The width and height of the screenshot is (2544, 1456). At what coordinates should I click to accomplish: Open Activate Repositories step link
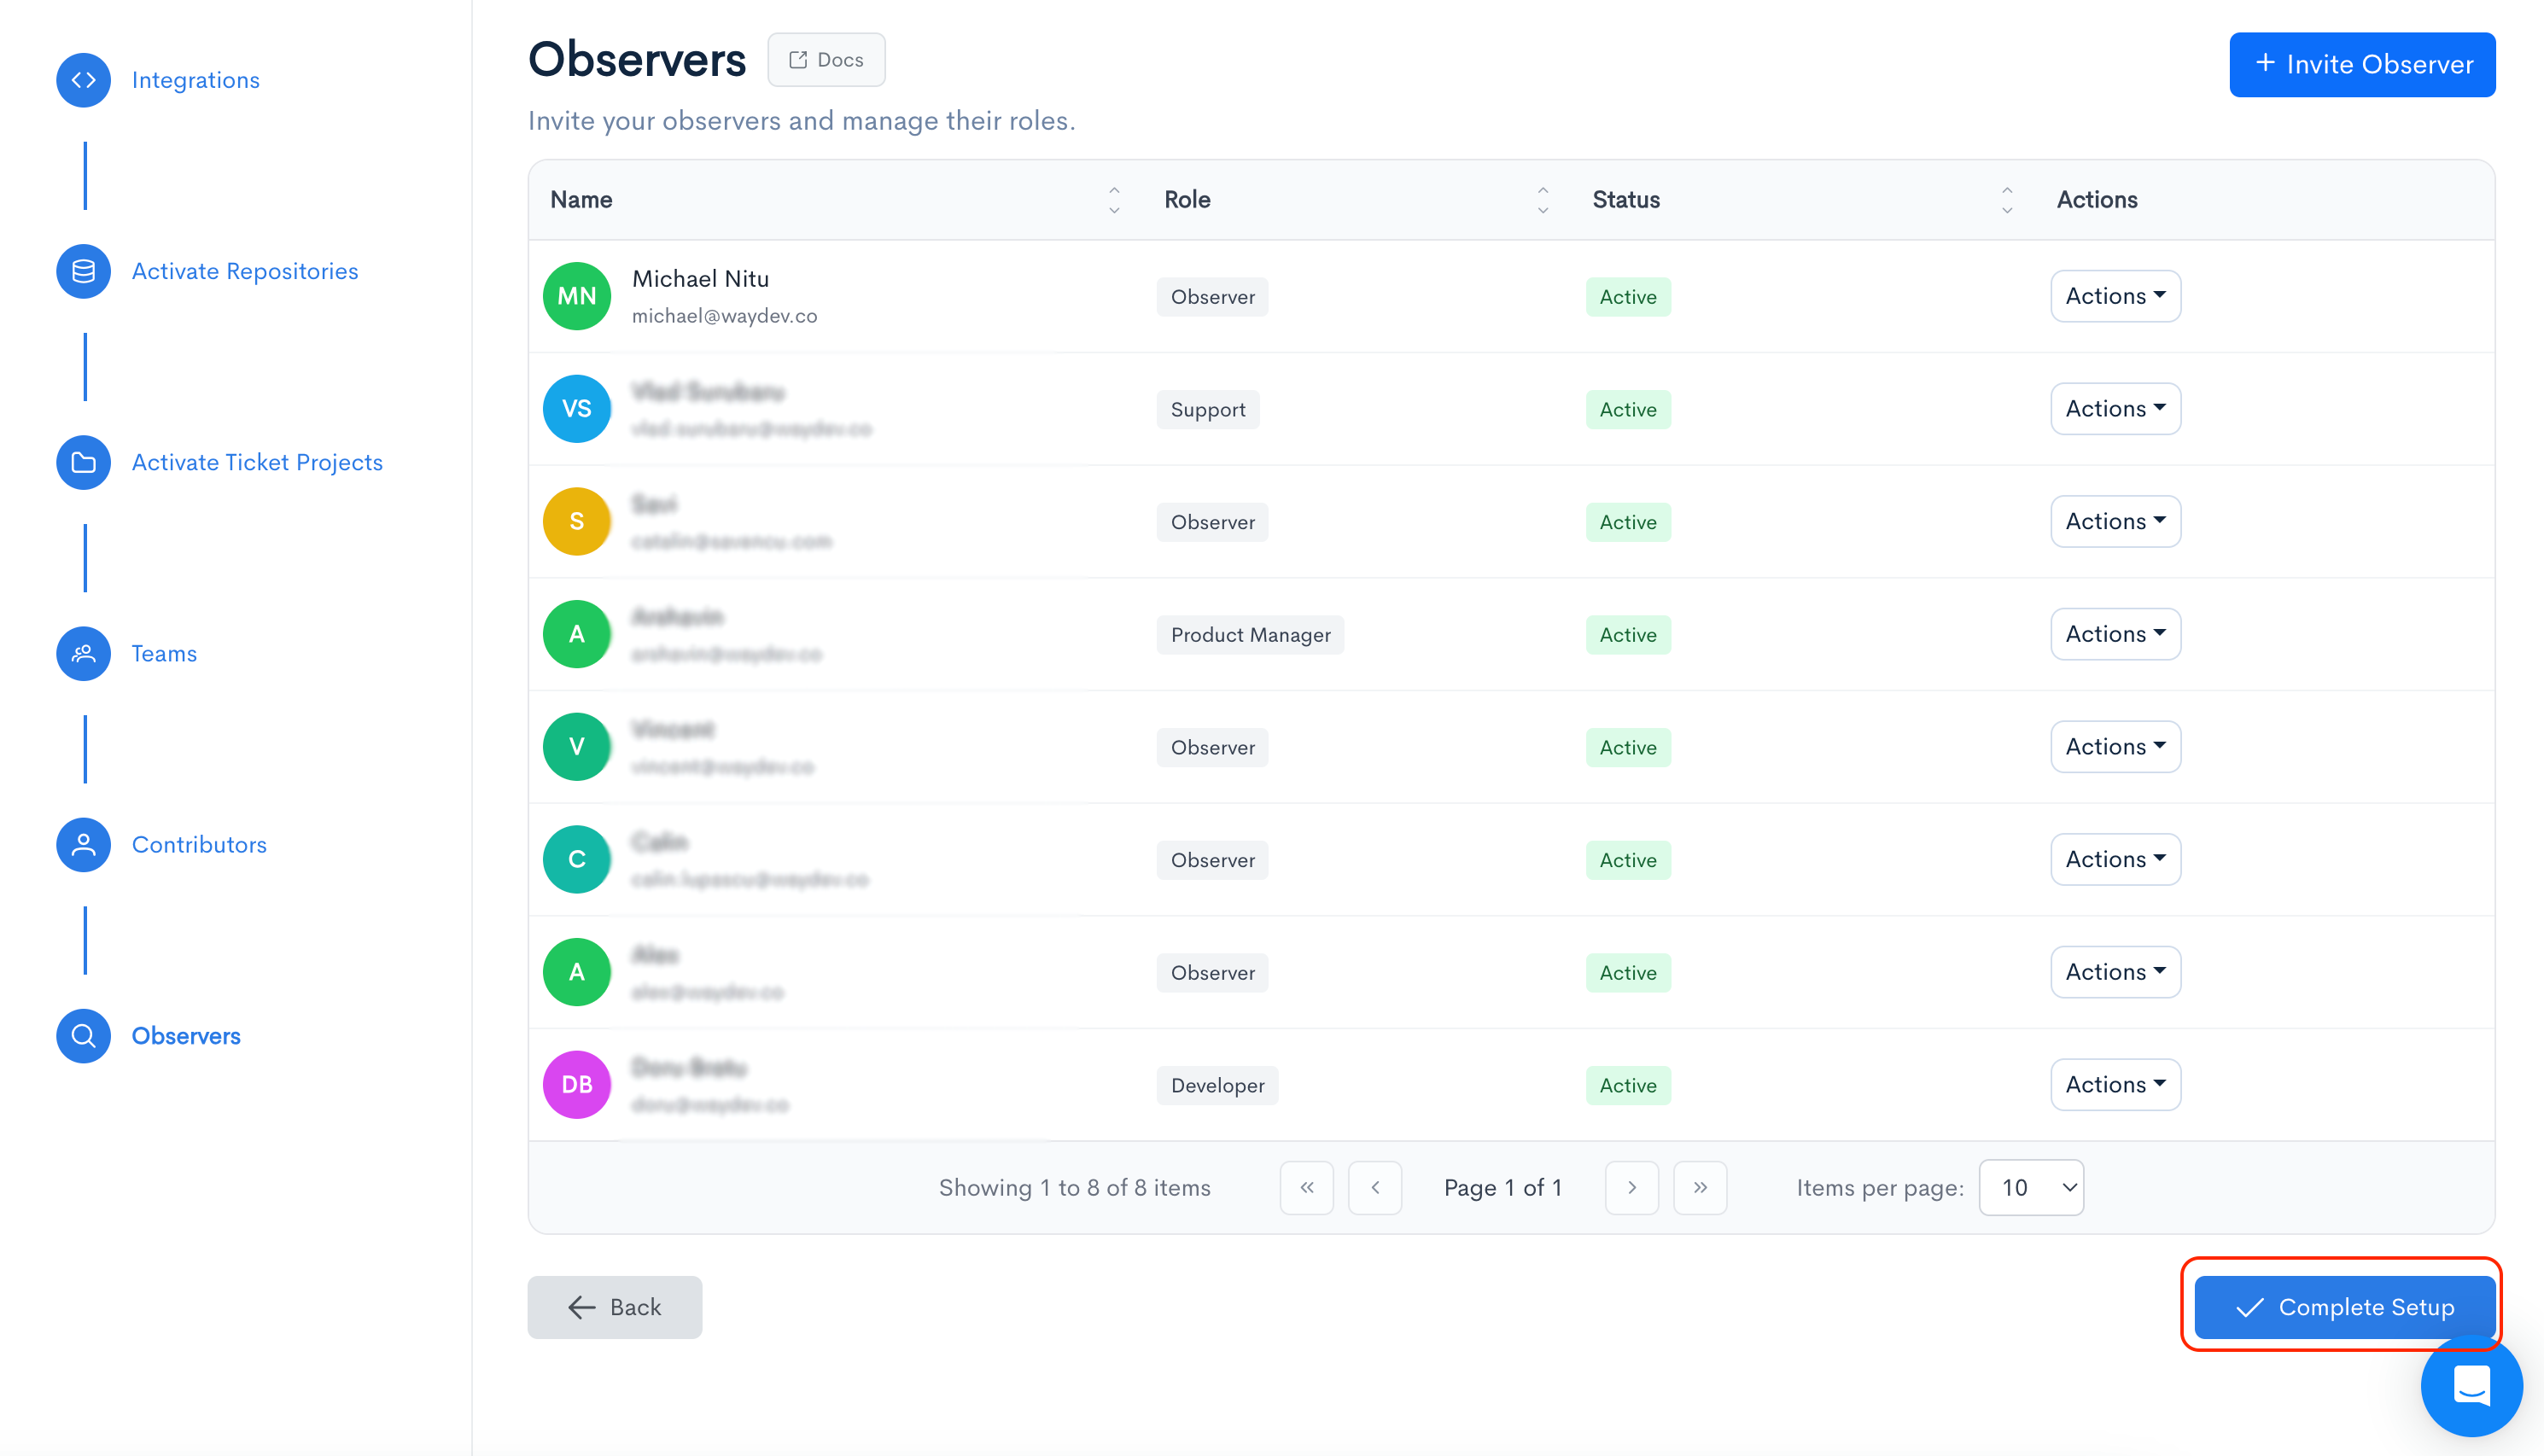coord(245,271)
